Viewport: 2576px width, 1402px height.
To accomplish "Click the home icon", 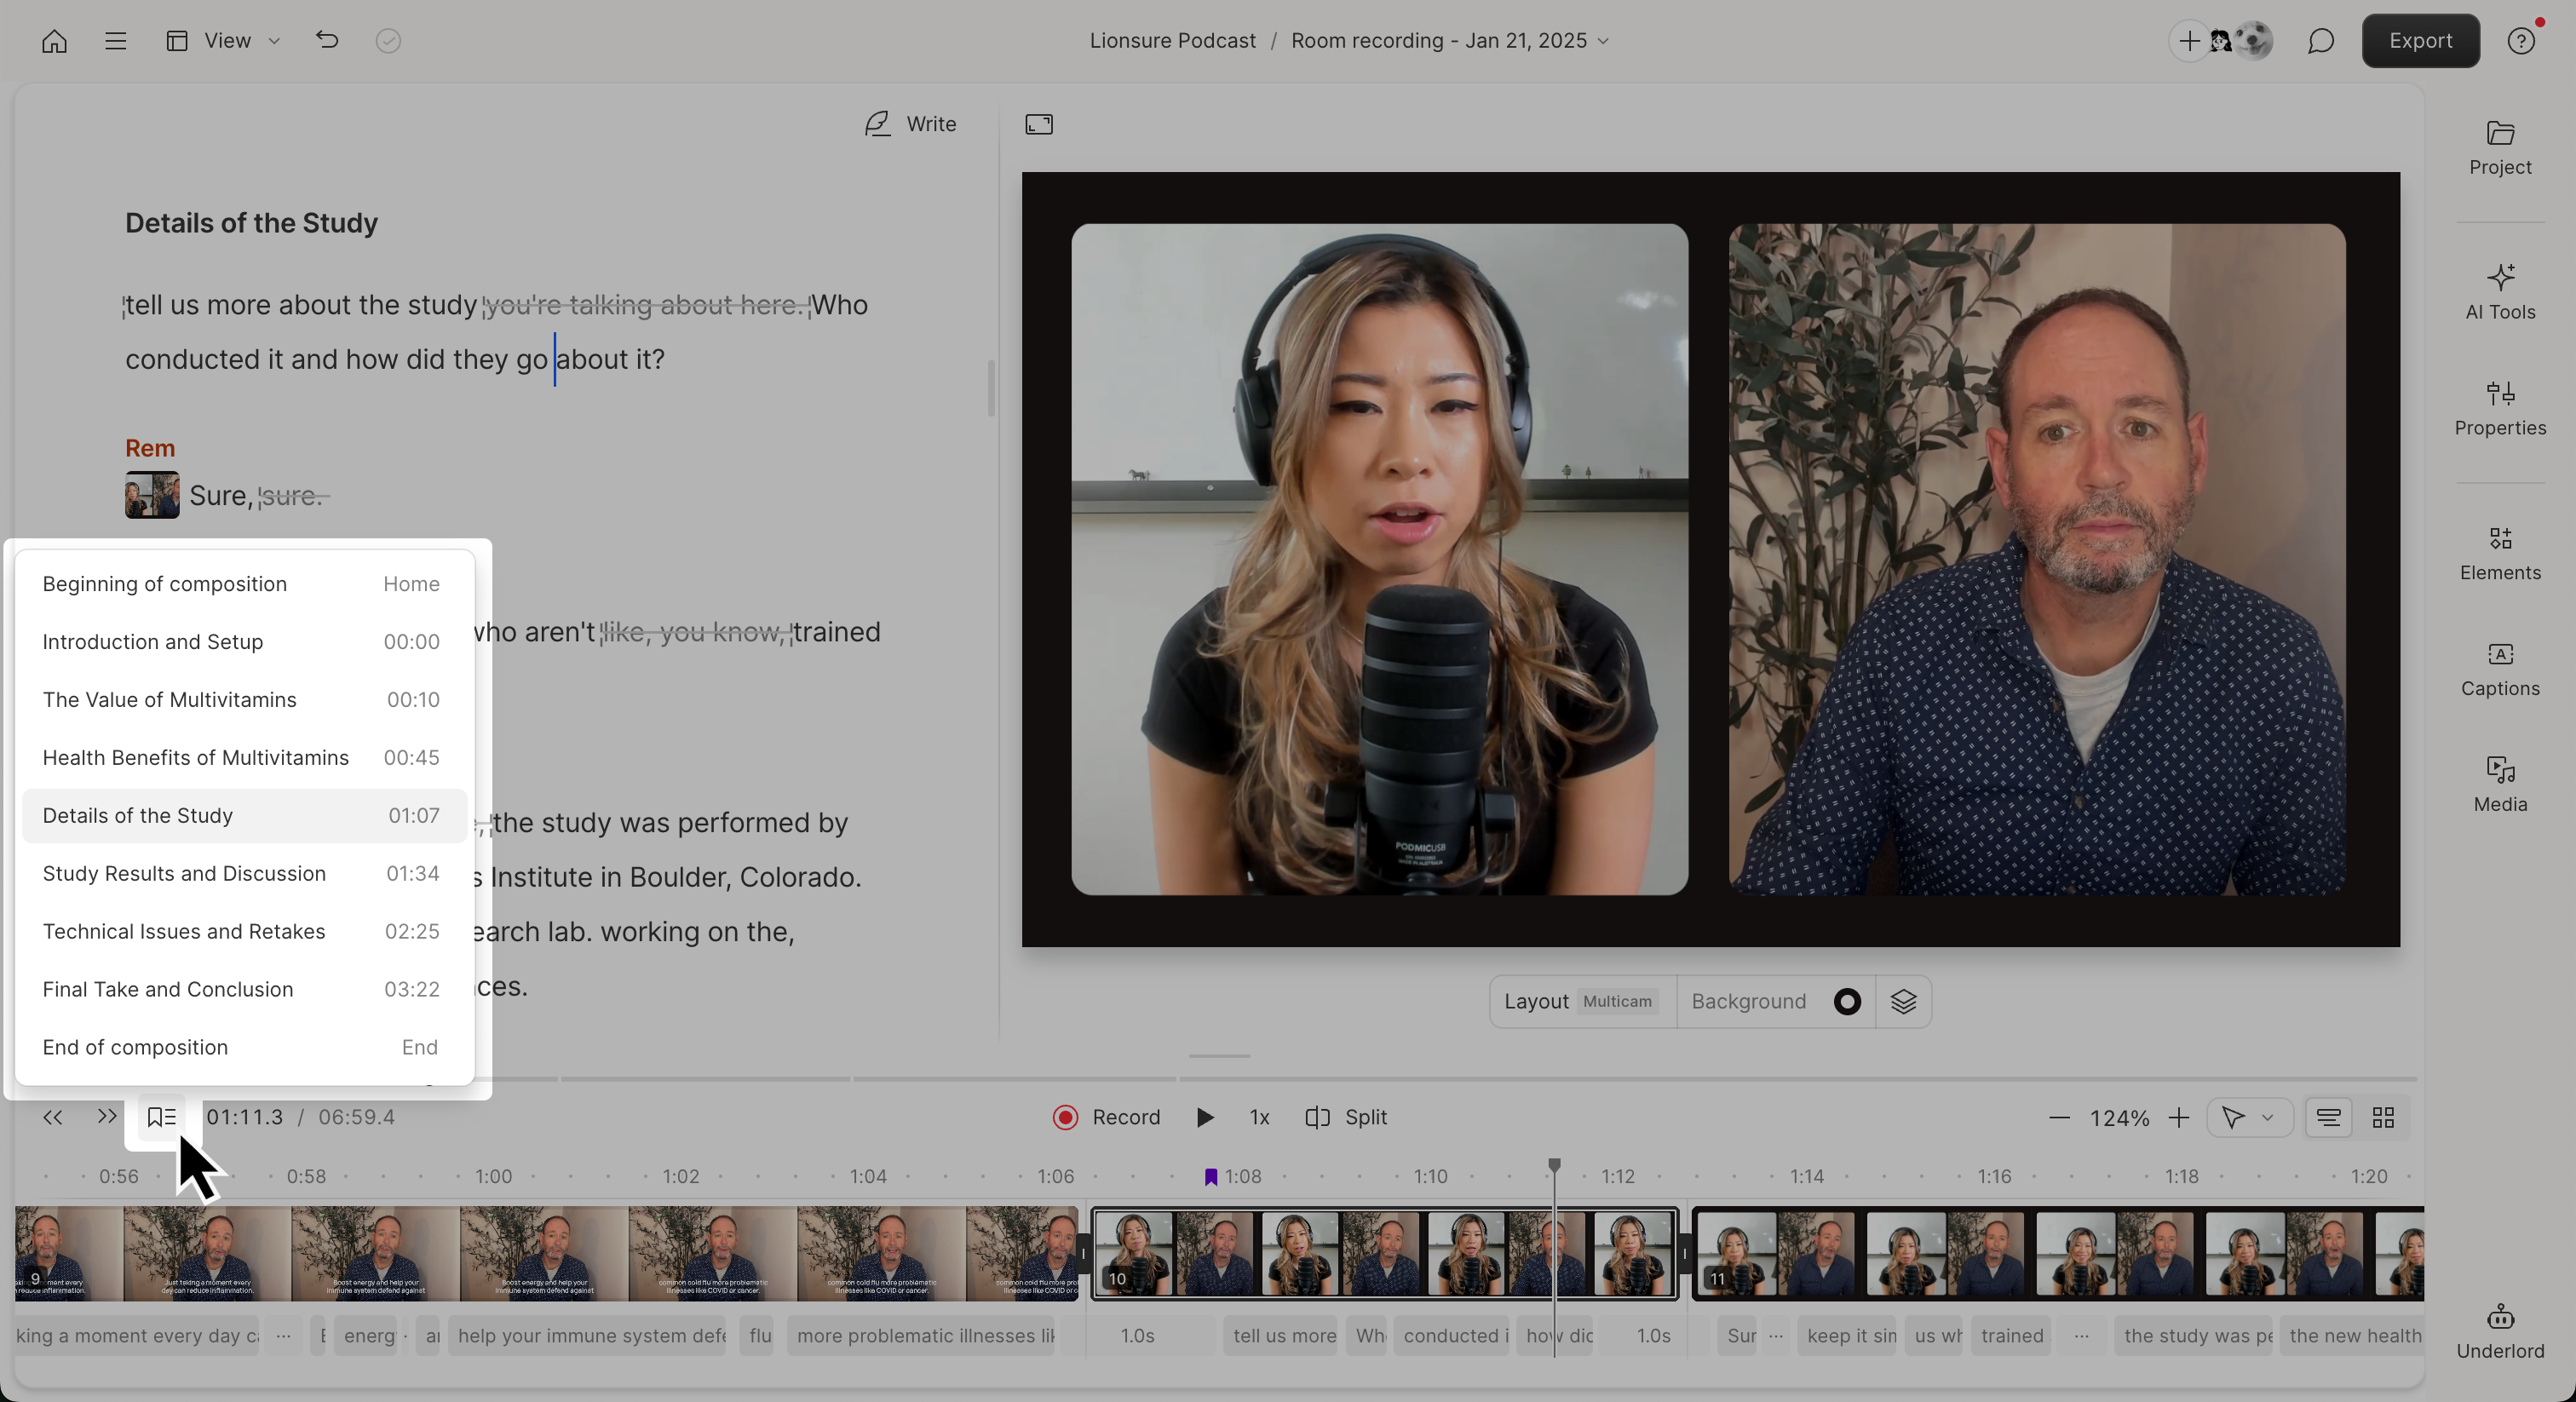I will click(x=54, y=41).
